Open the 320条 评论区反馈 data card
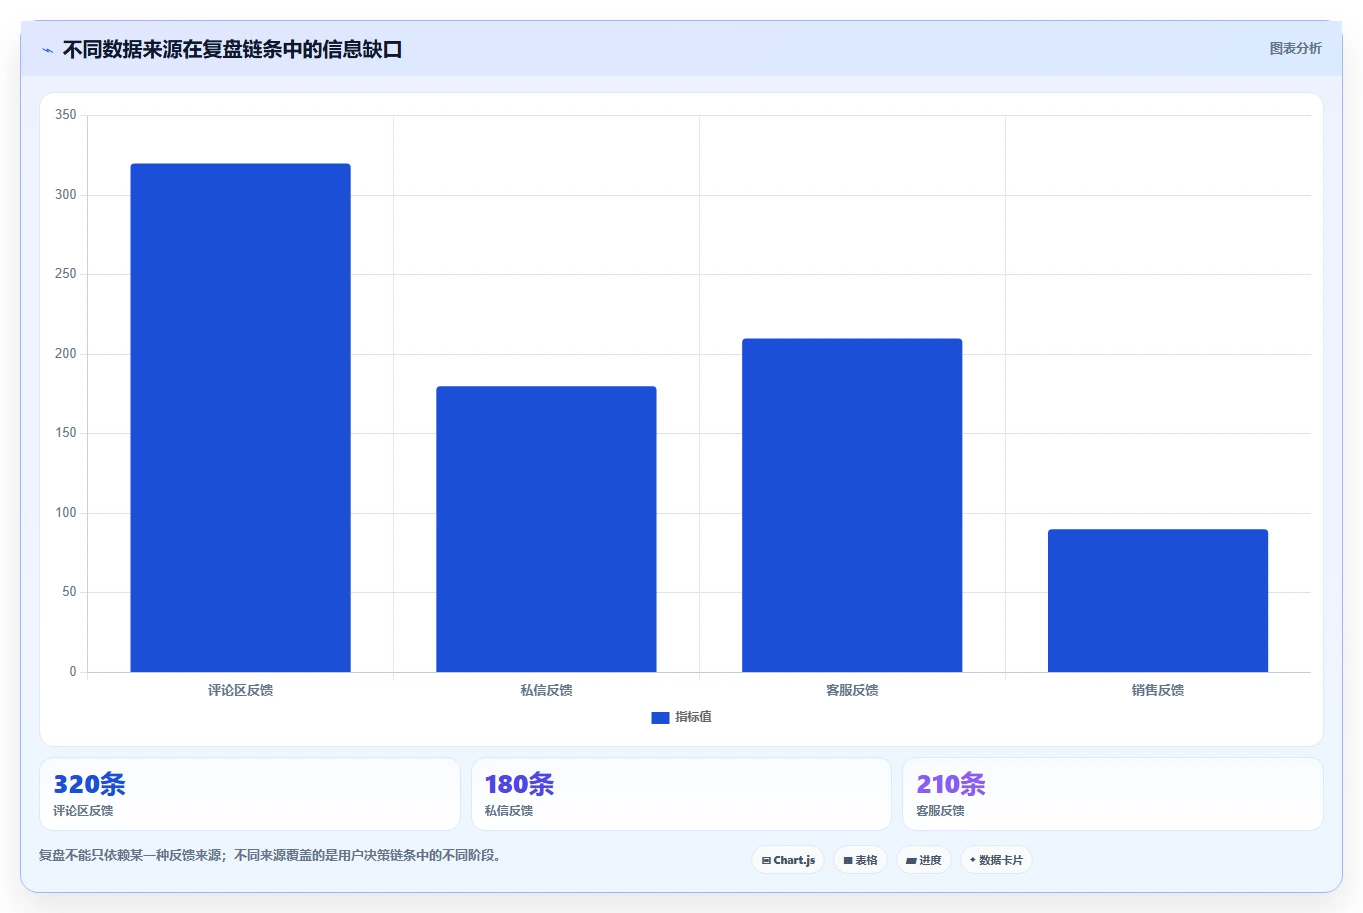The image size is (1363, 913). 250,794
